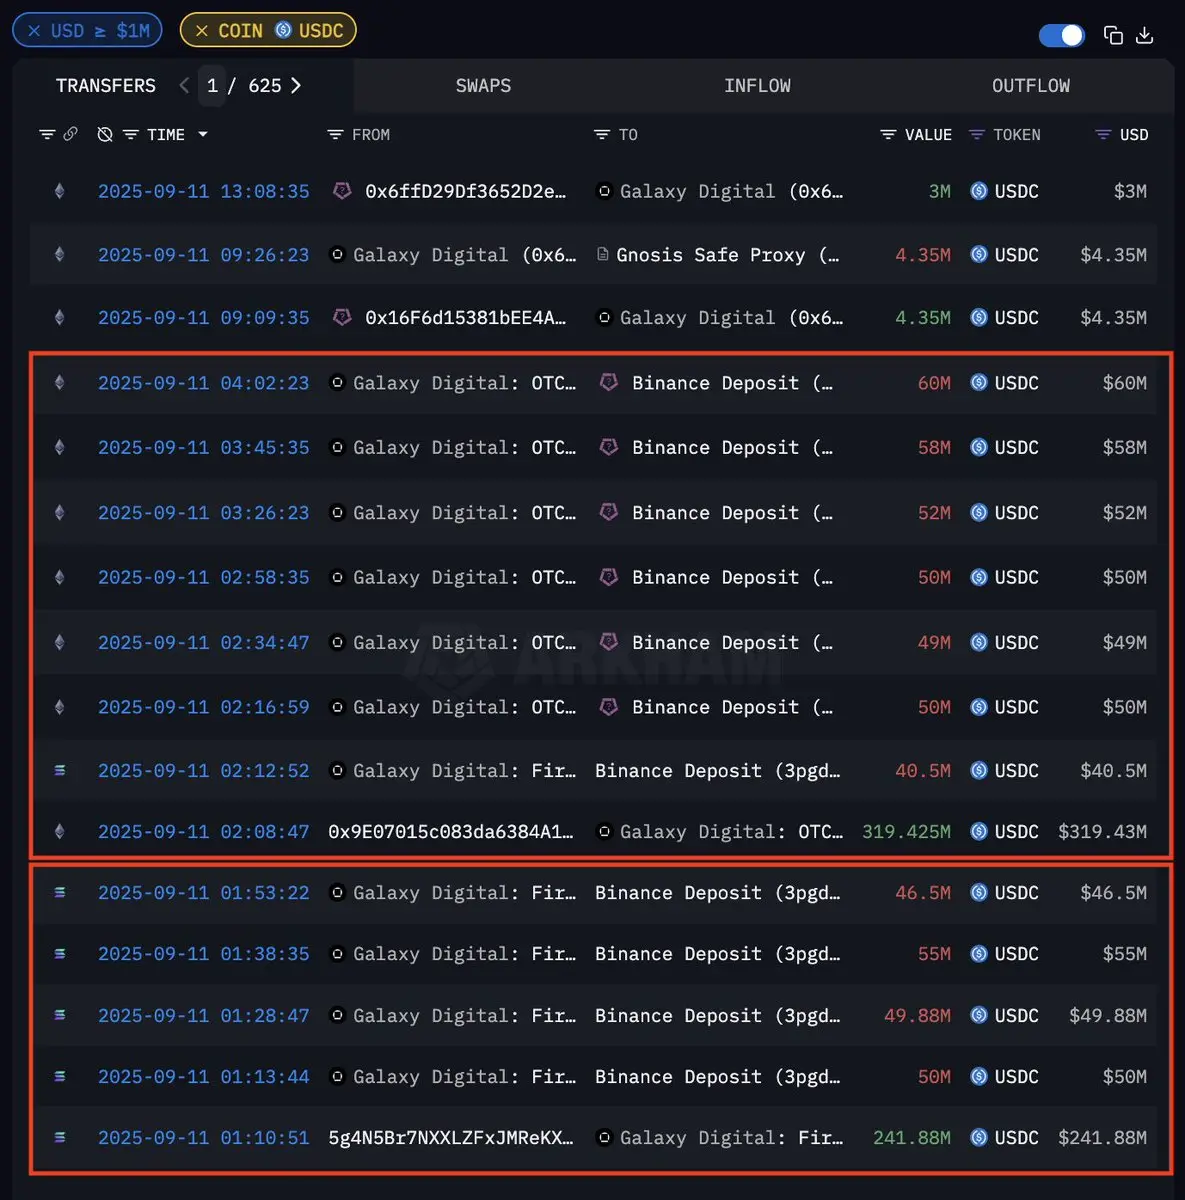Open Binance Deposit recipient in 02:58:35 row
The width and height of the screenshot is (1185, 1200).
click(x=732, y=577)
